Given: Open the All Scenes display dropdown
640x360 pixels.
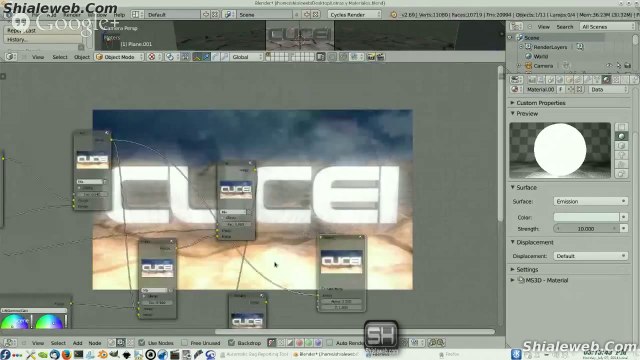Looking at the screenshot, I should point(607,27).
